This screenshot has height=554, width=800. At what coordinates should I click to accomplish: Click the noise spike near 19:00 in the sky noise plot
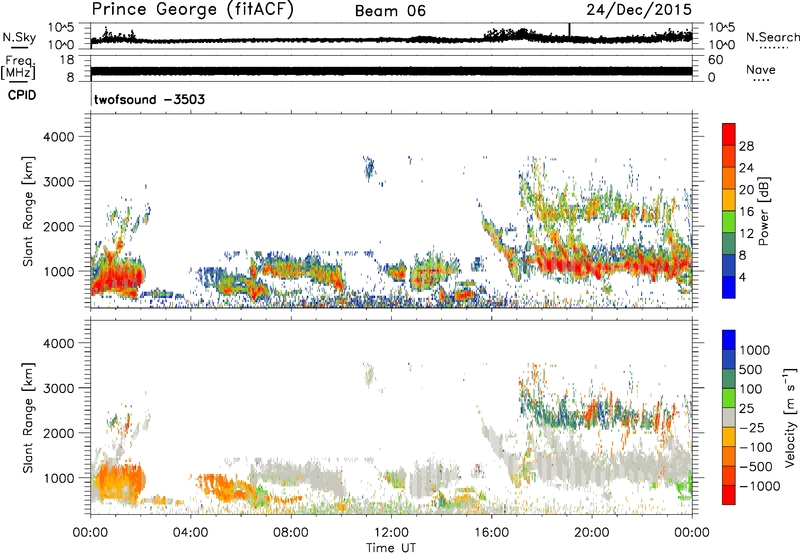tap(569, 30)
